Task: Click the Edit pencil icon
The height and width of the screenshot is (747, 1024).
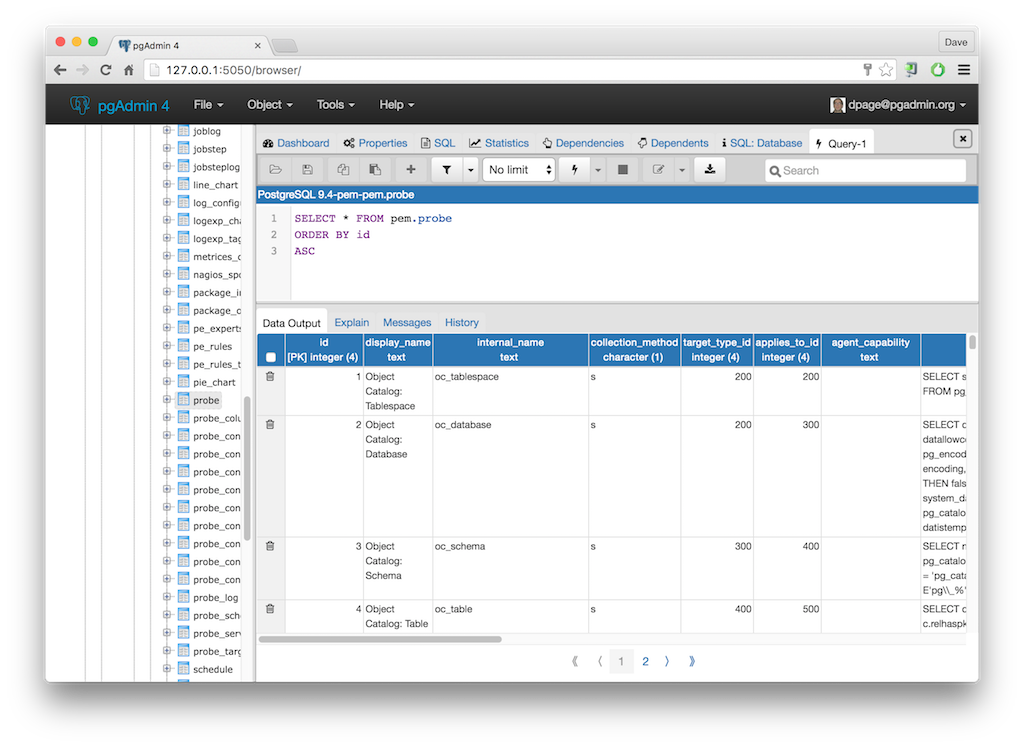Action: (658, 170)
